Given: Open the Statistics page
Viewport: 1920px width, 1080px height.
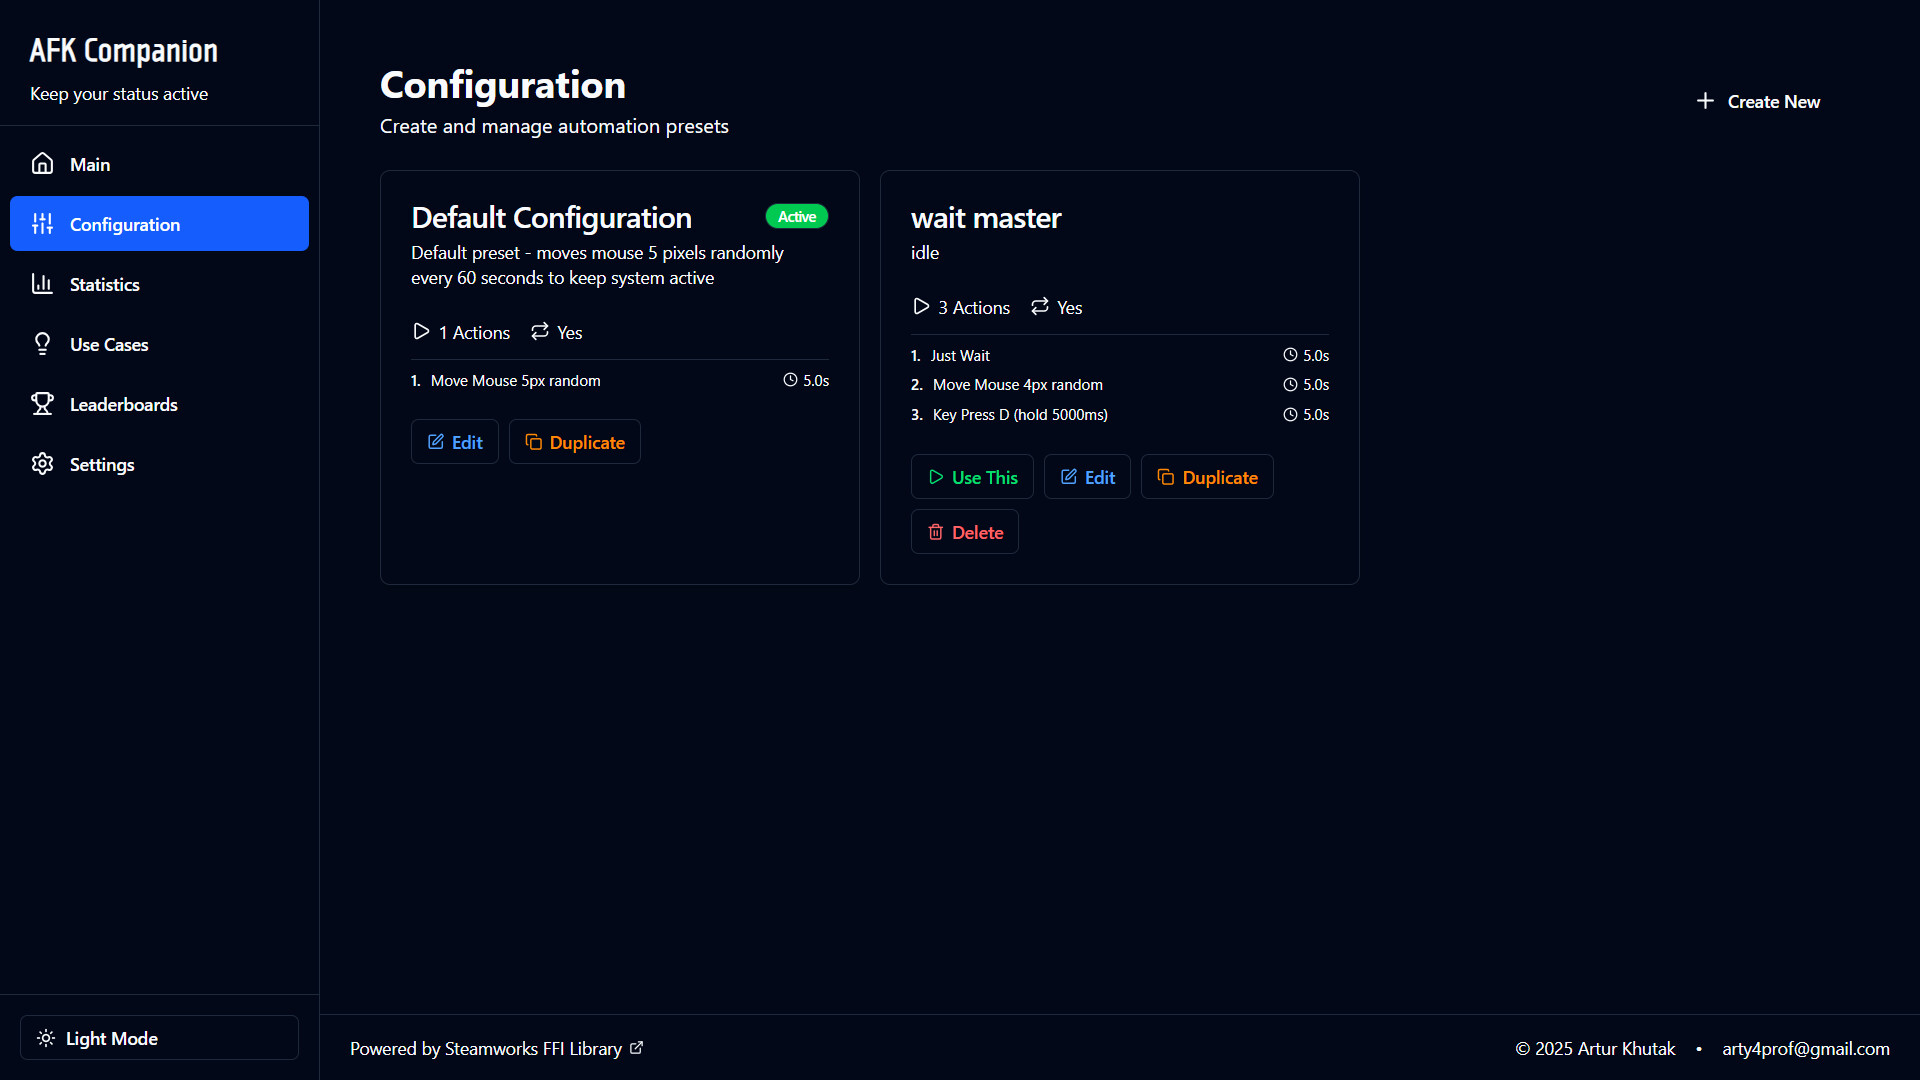Looking at the screenshot, I should pyautogui.click(x=105, y=285).
